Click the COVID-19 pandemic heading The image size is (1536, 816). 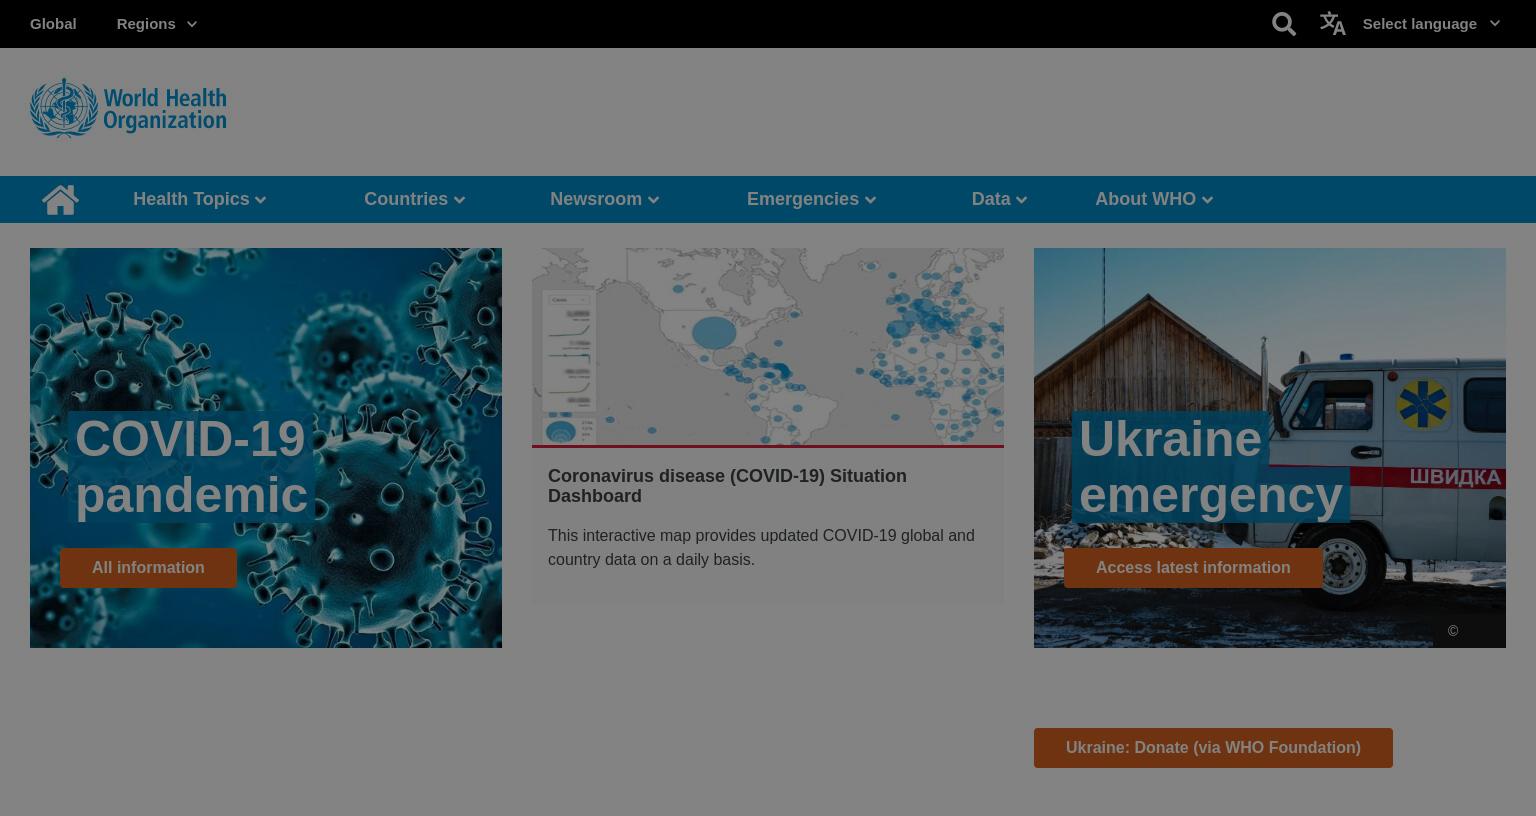(191, 467)
